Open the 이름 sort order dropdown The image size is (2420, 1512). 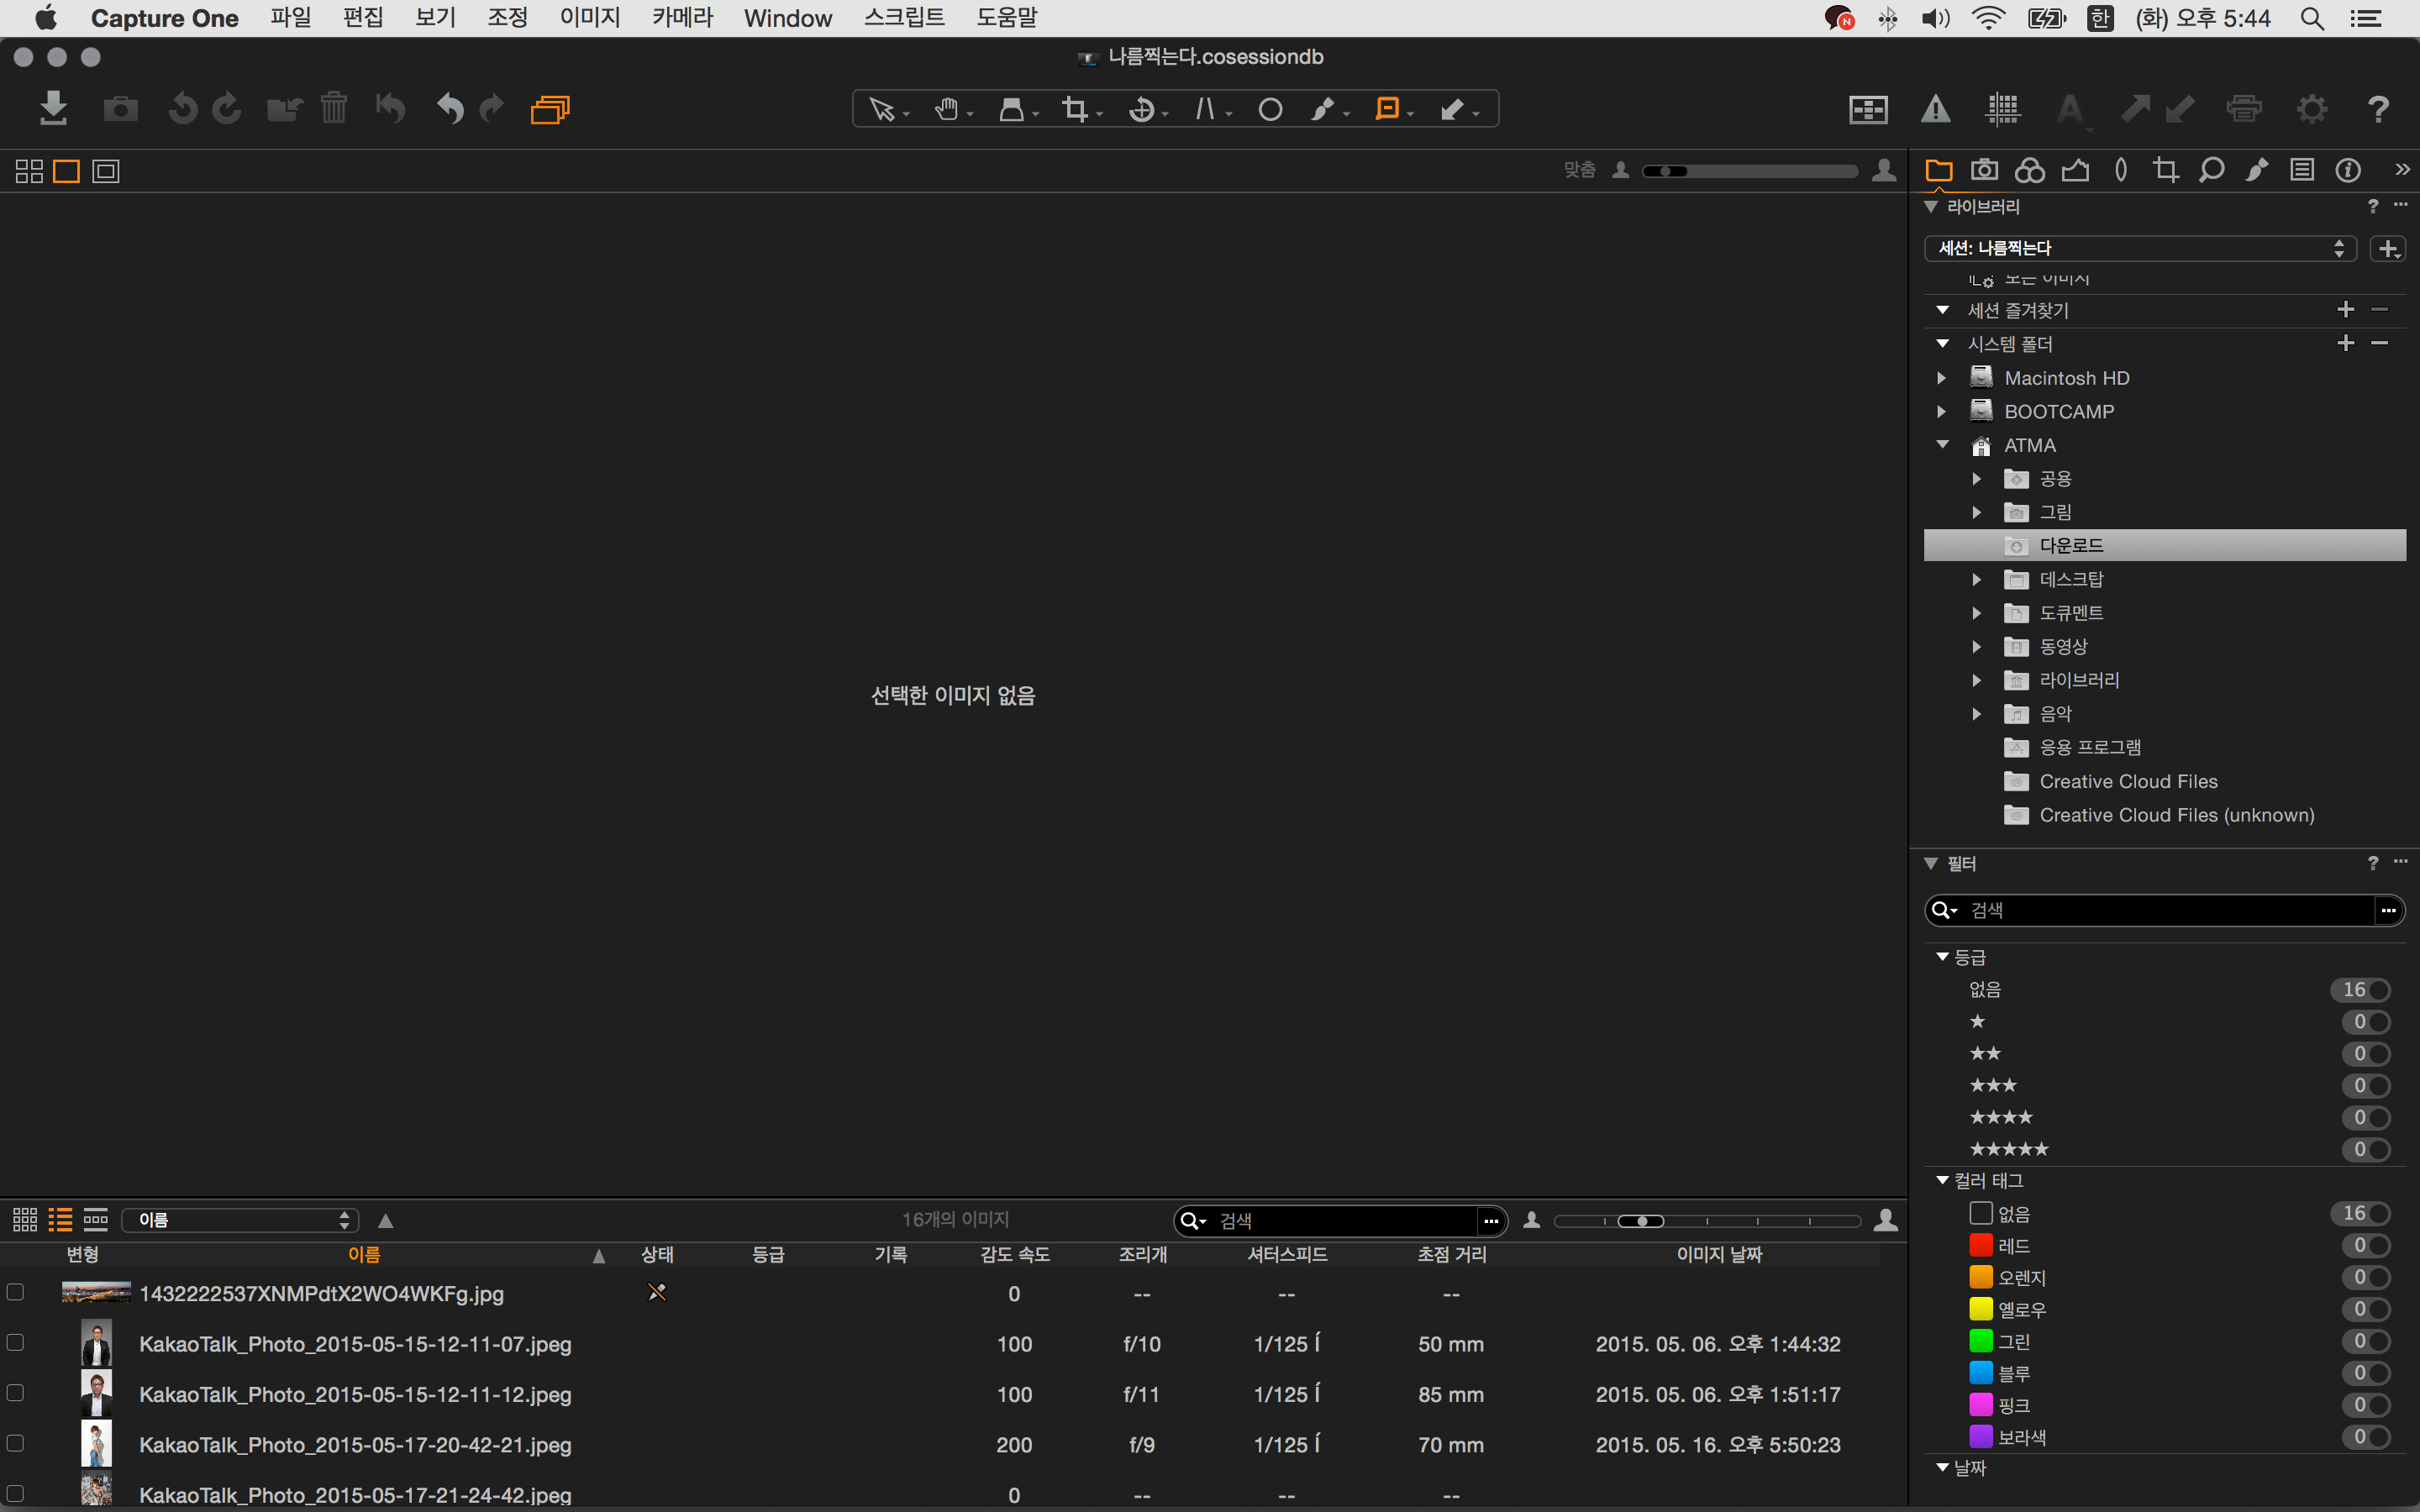pos(240,1220)
